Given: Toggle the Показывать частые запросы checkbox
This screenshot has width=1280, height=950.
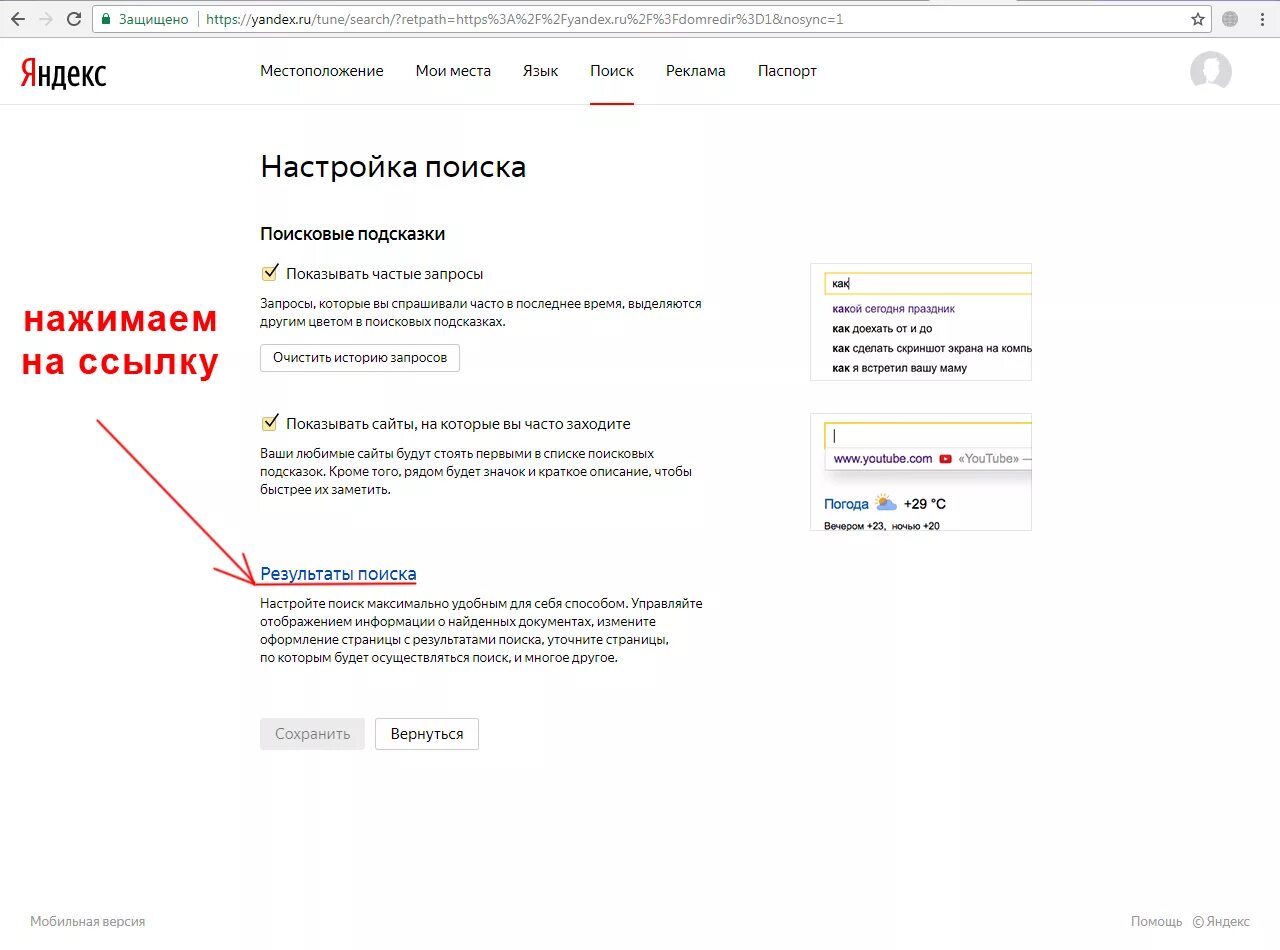Looking at the screenshot, I should coord(269,273).
